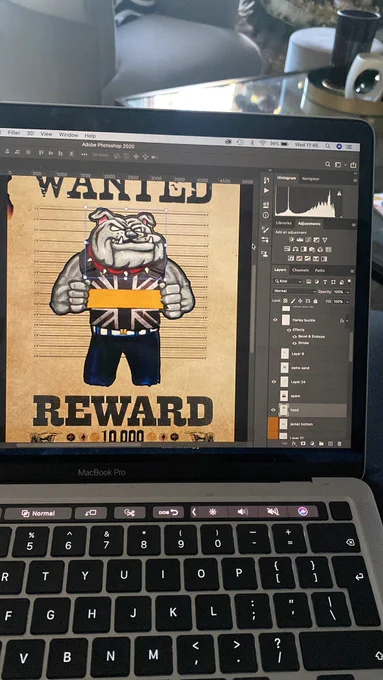
Task: Click the Photoshop search icon in options bar
Action: pos(327,164)
